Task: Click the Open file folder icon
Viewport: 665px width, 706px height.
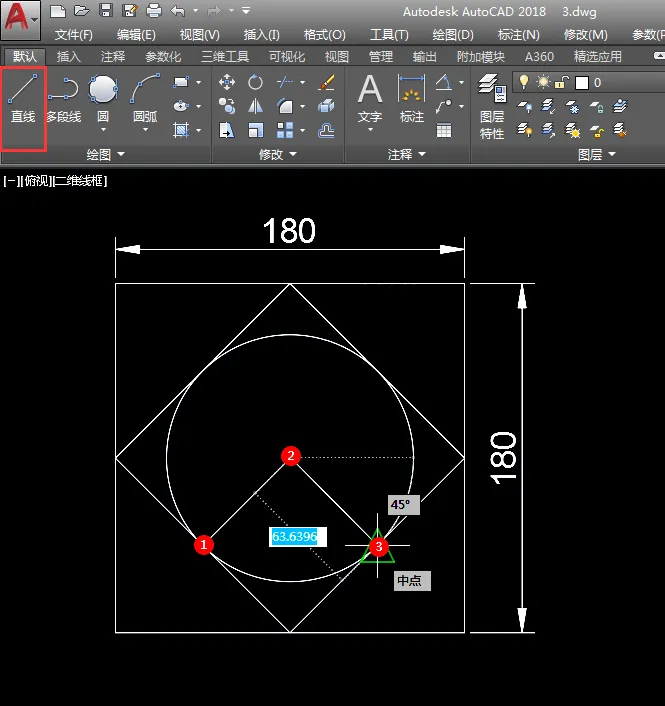Action: [81, 11]
